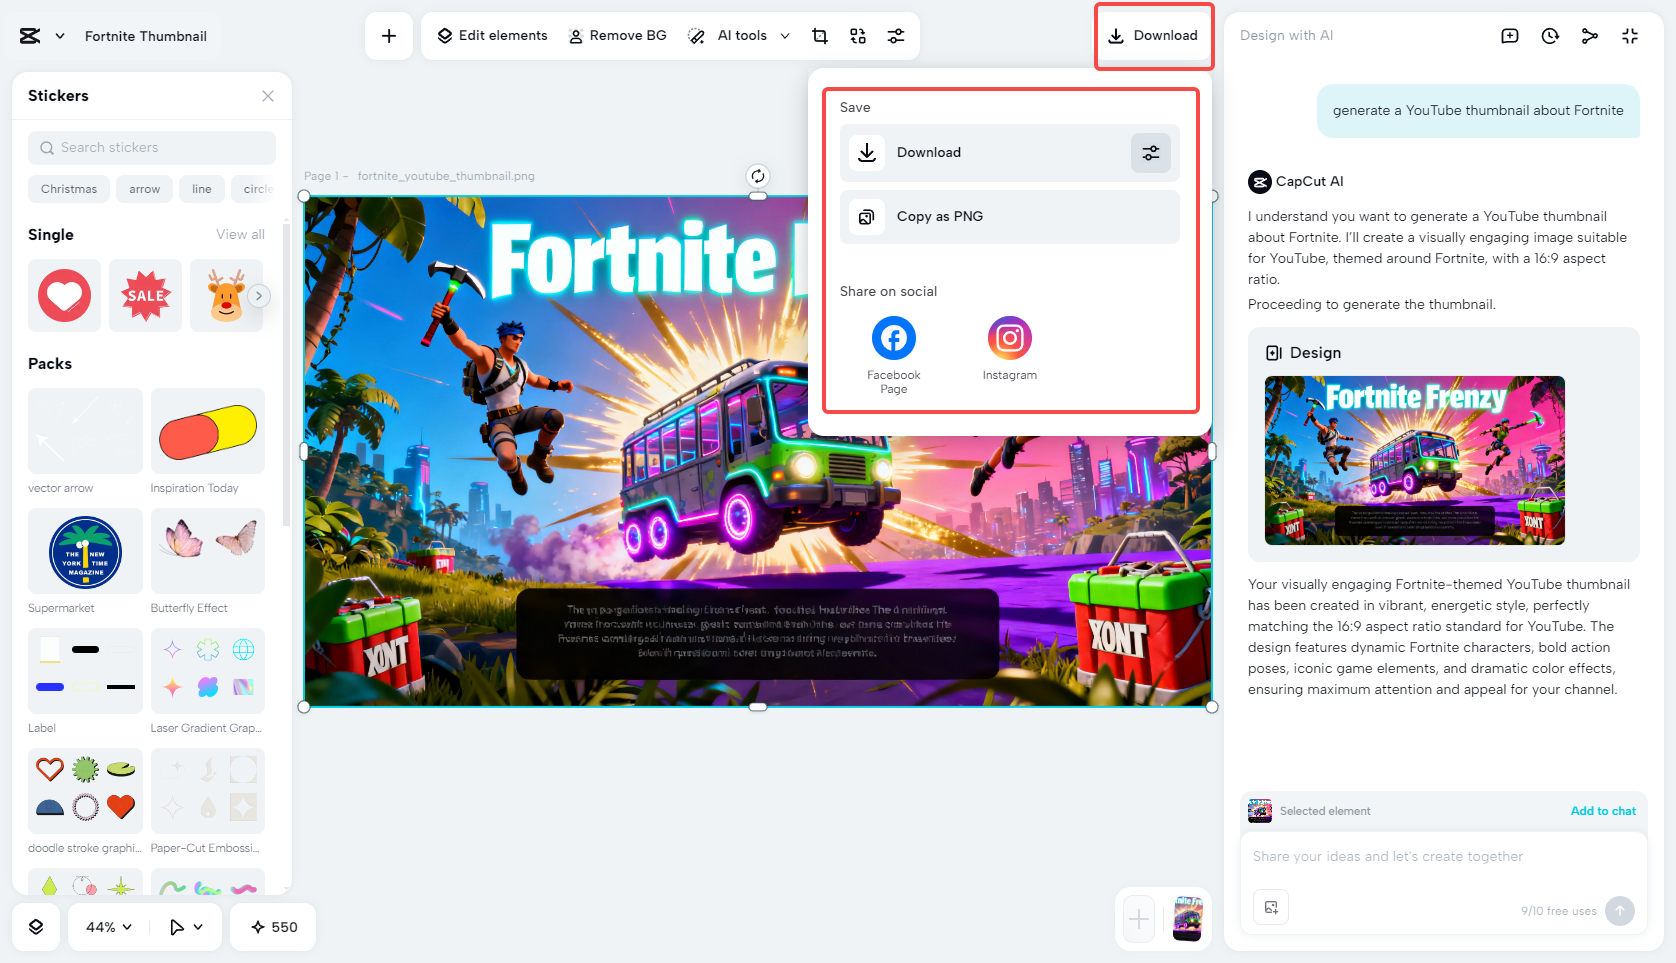Collapse the Design with AI panel
The width and height of the screenshot is (1676, 963).
(x=1629, y=35)
